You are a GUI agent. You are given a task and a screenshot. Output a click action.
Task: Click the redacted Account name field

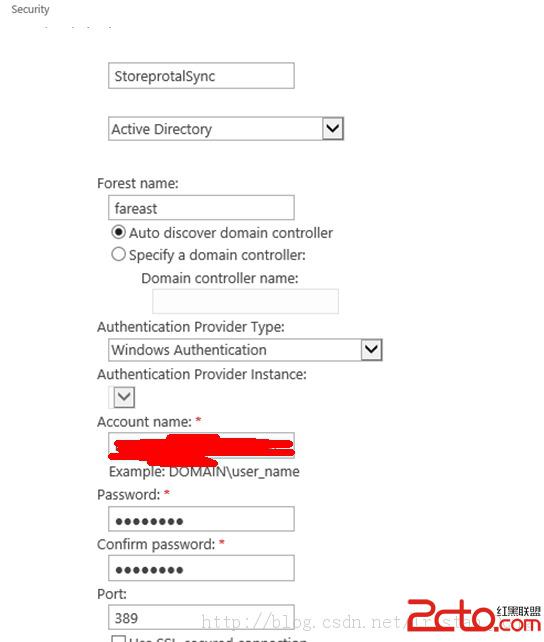[201, 445]
